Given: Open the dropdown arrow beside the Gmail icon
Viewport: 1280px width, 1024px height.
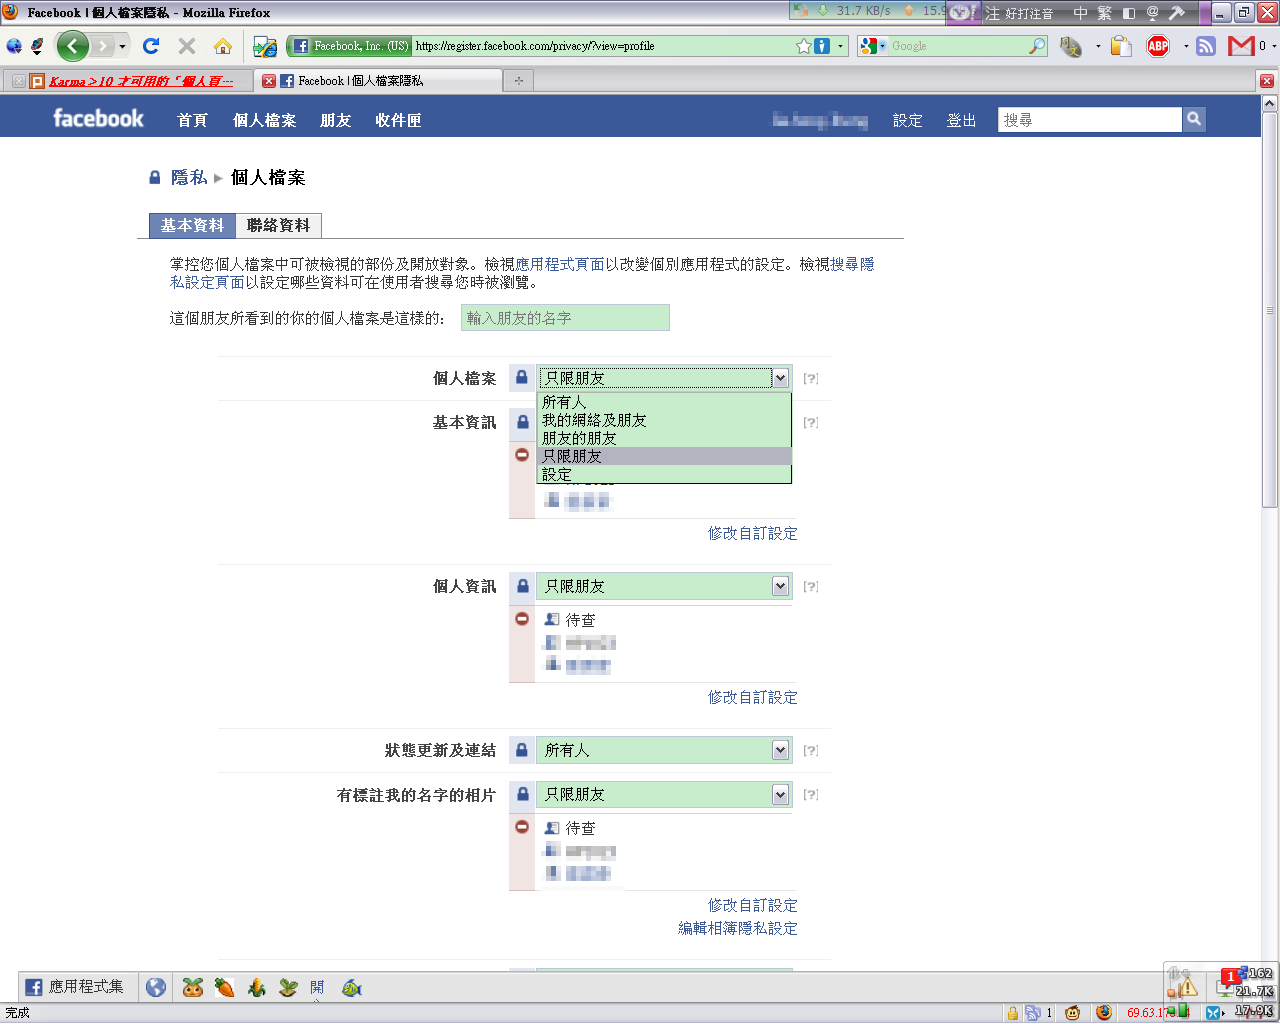Looking at the screenshot, I should click(x=1272, y=46).
